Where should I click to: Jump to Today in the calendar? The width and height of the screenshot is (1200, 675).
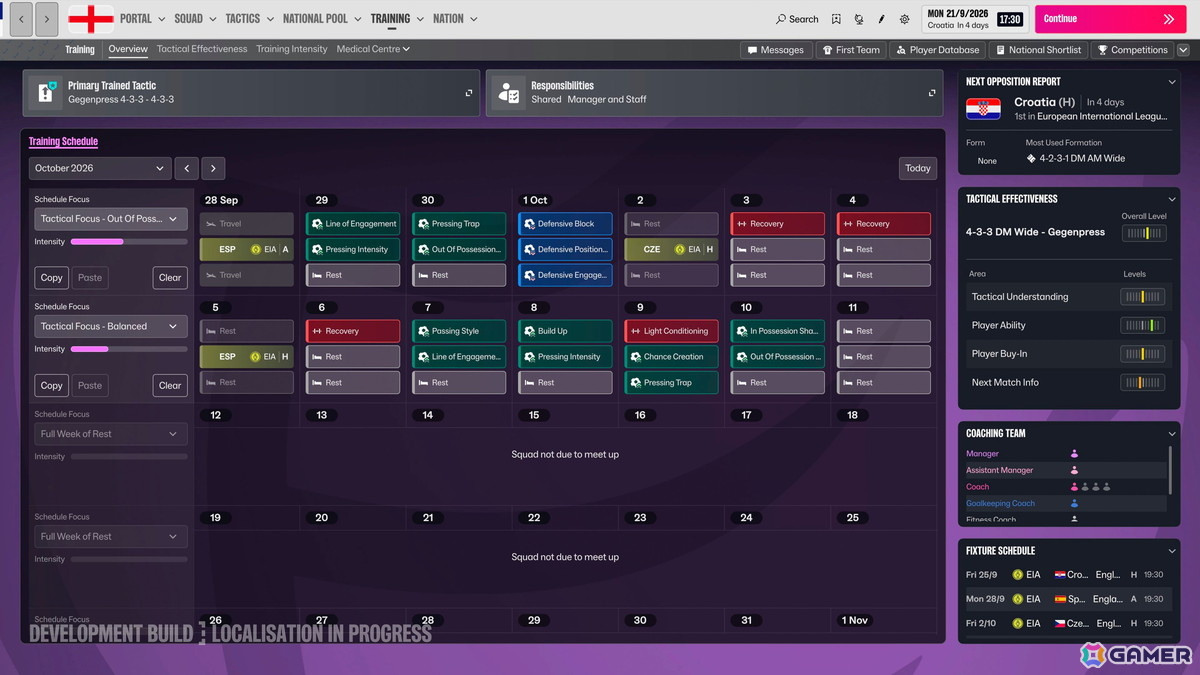(918, 168)
